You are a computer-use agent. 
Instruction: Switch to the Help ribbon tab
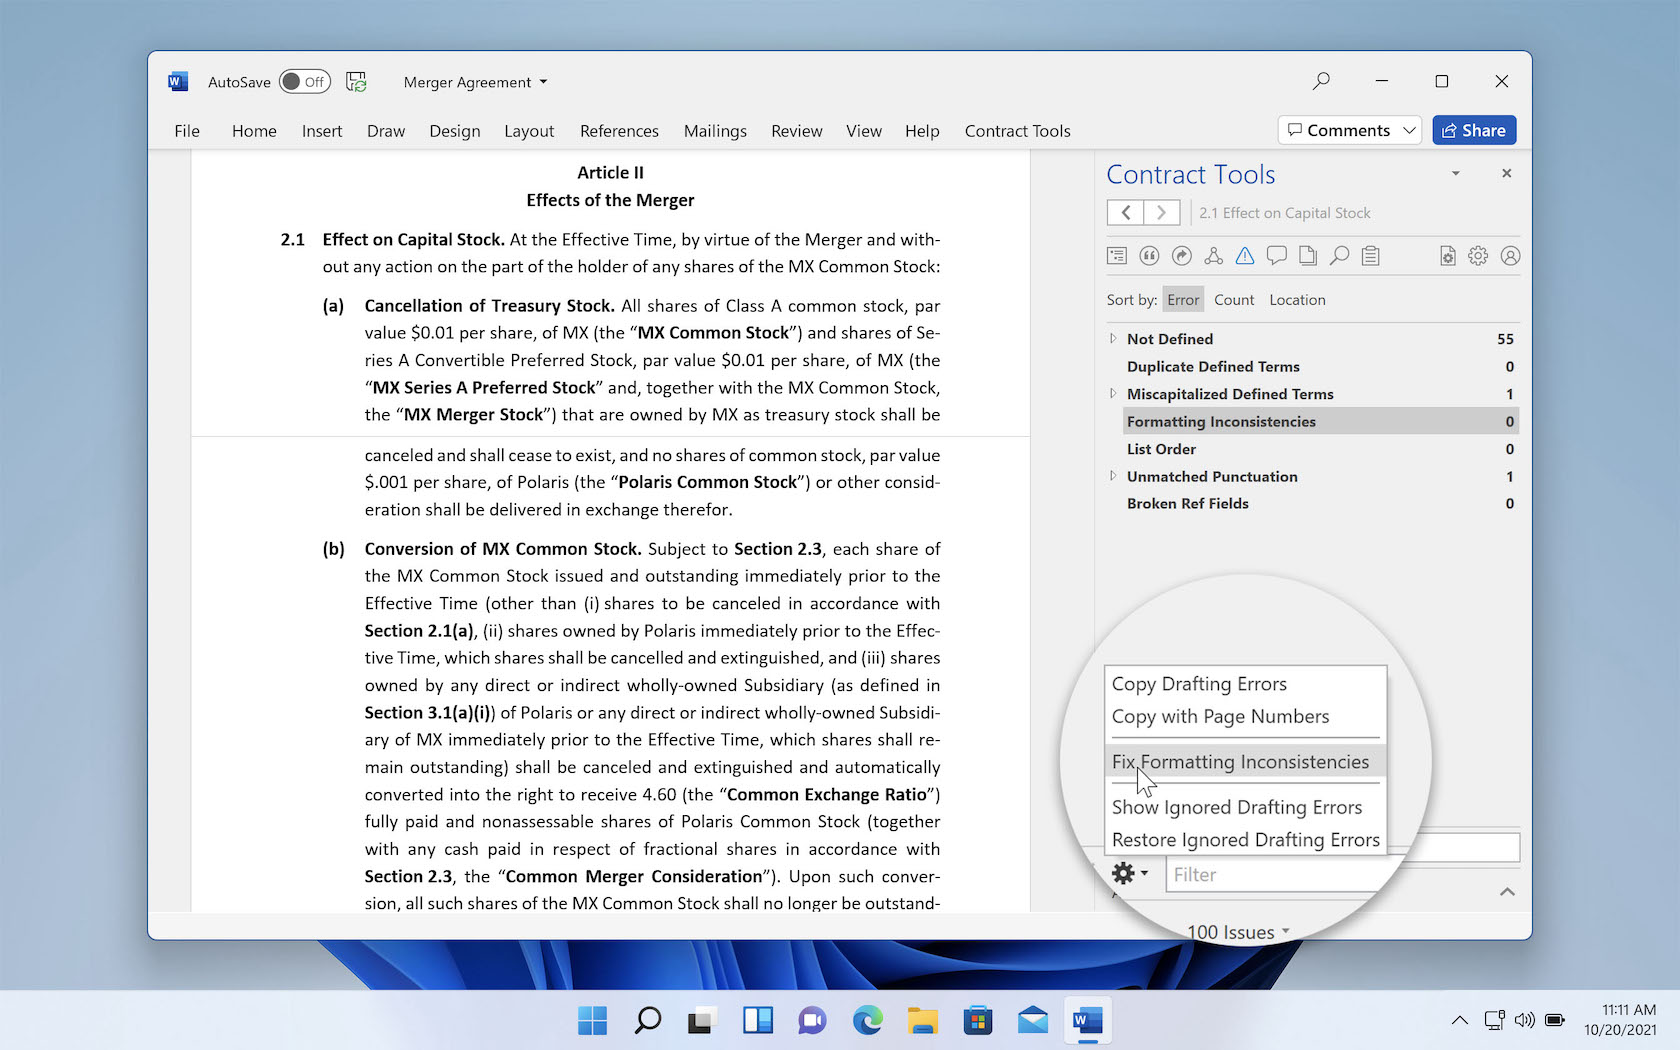tap(922, 131)
